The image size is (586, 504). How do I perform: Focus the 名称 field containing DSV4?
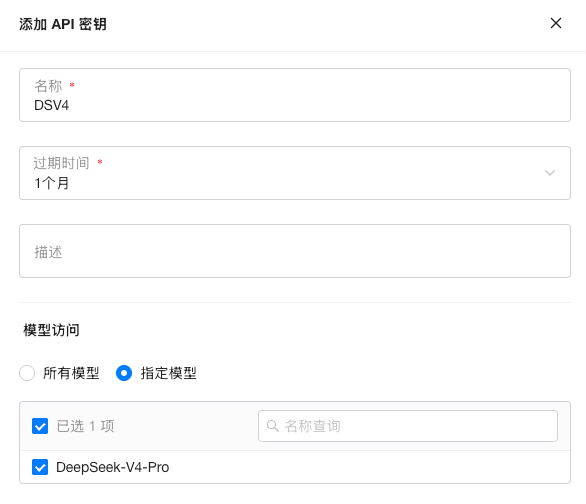(x=295, y=95)
